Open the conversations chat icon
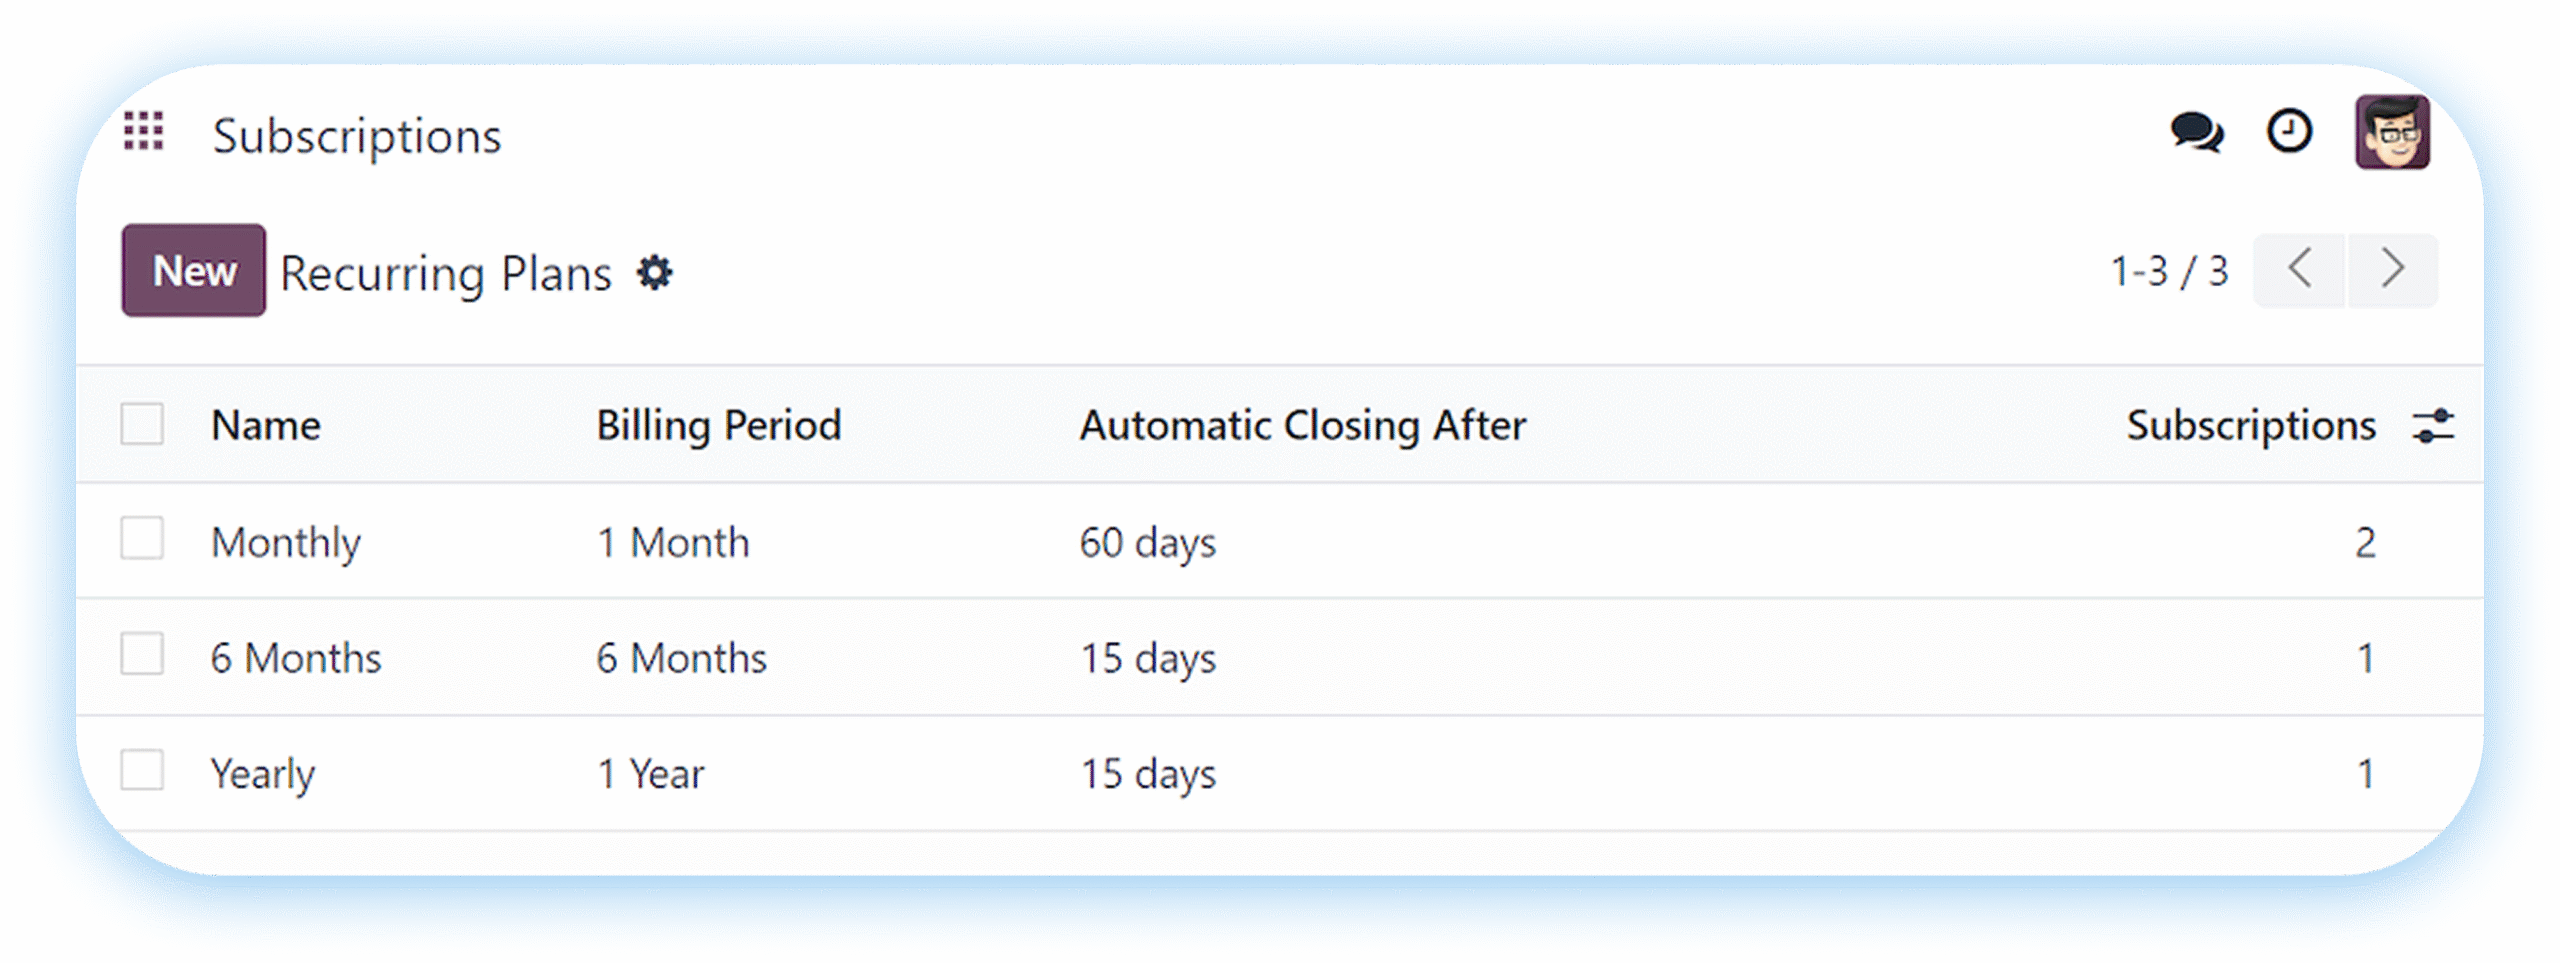 (x=2196, y=132)
